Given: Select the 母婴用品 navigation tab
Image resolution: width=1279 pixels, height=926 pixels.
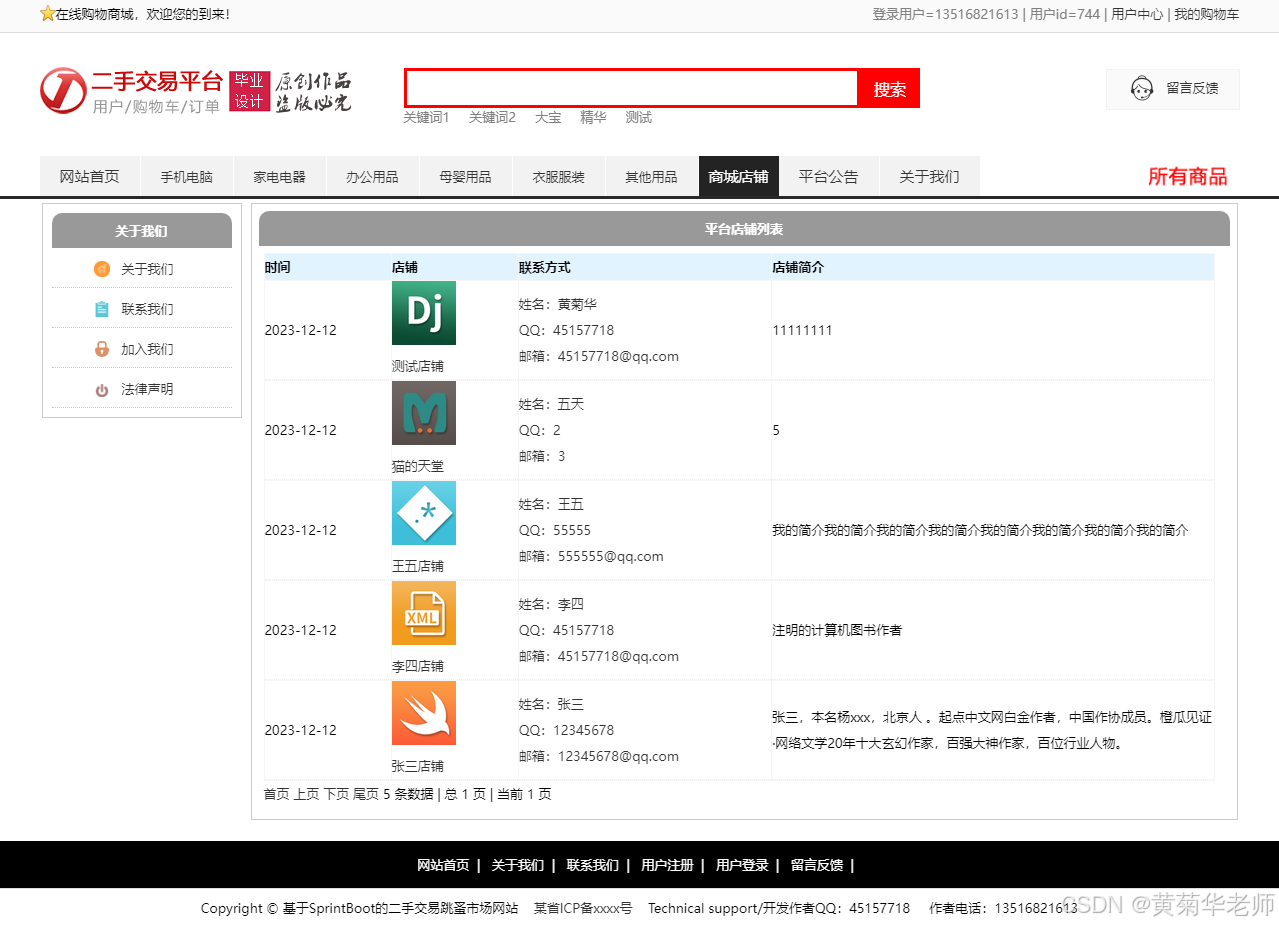Looking at the screenshot, I should click(465, 175).
